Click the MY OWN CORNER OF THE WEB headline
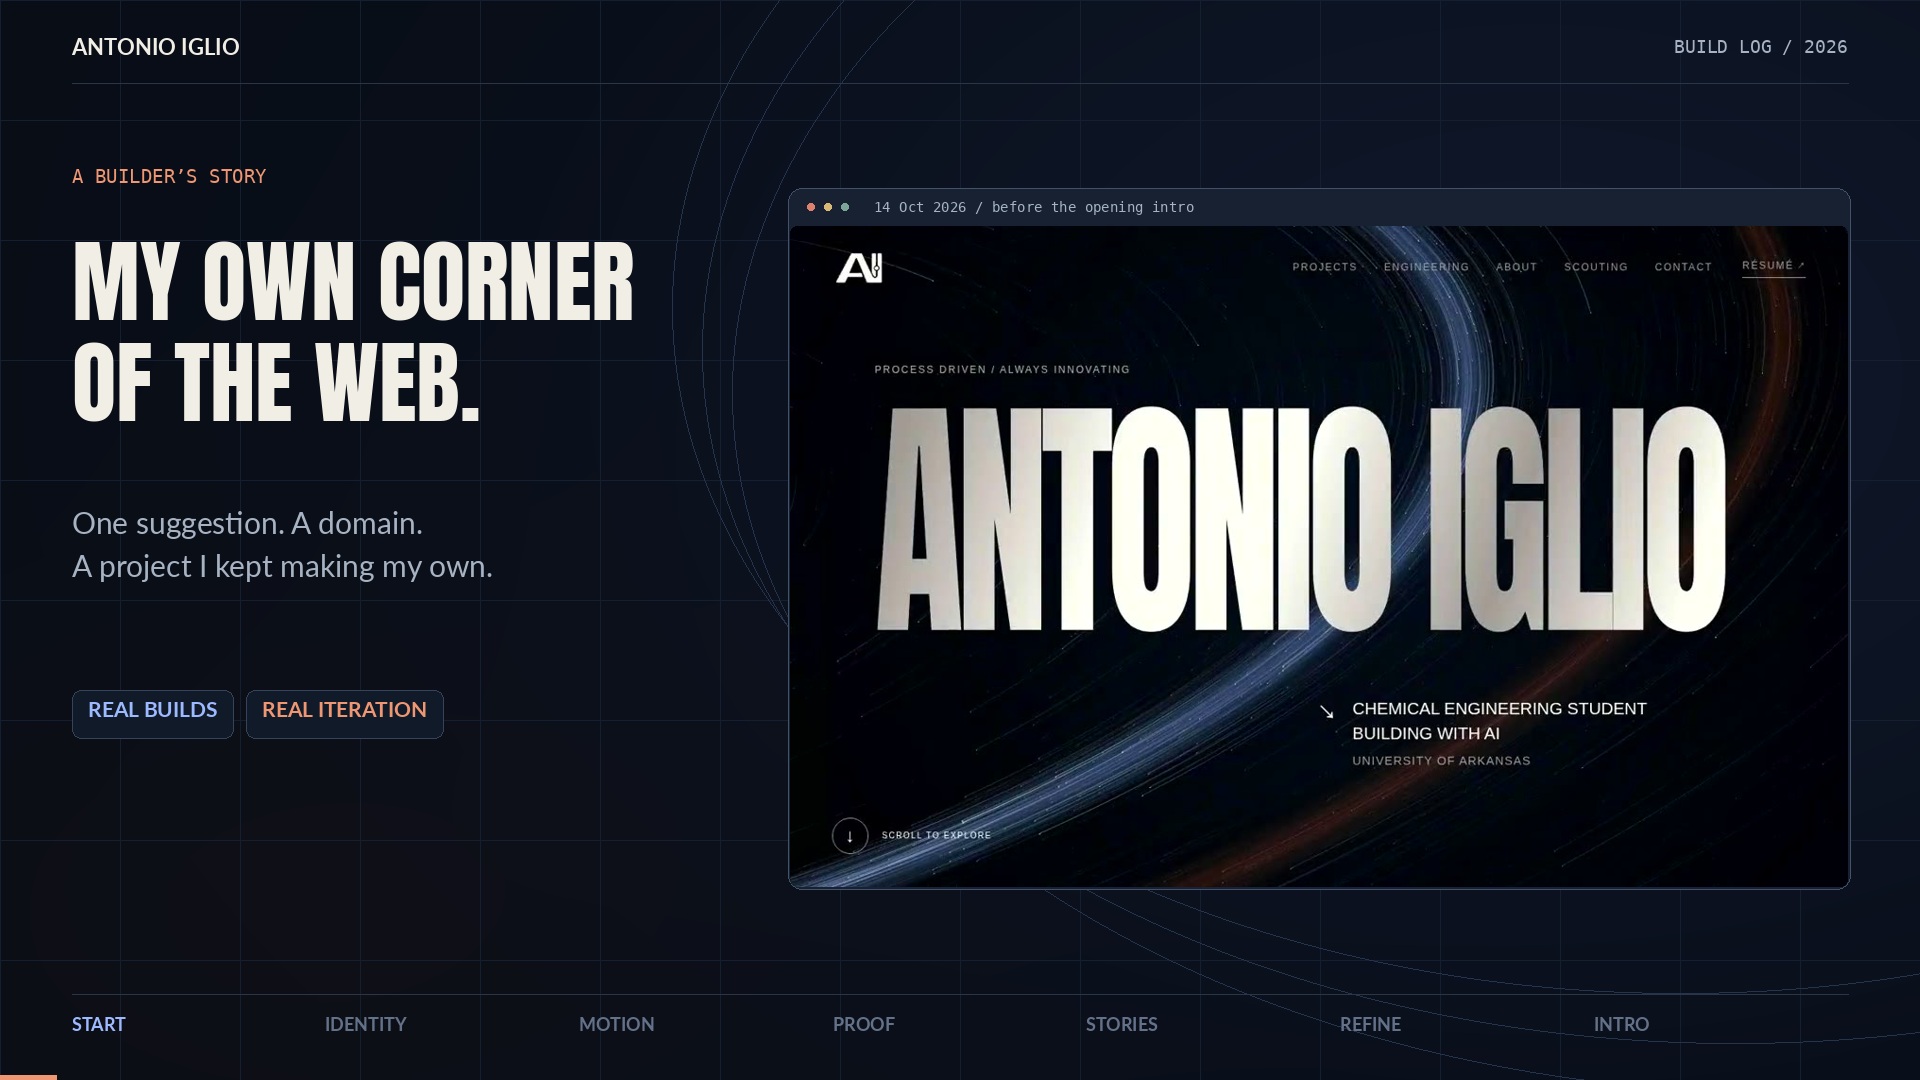 353,332
